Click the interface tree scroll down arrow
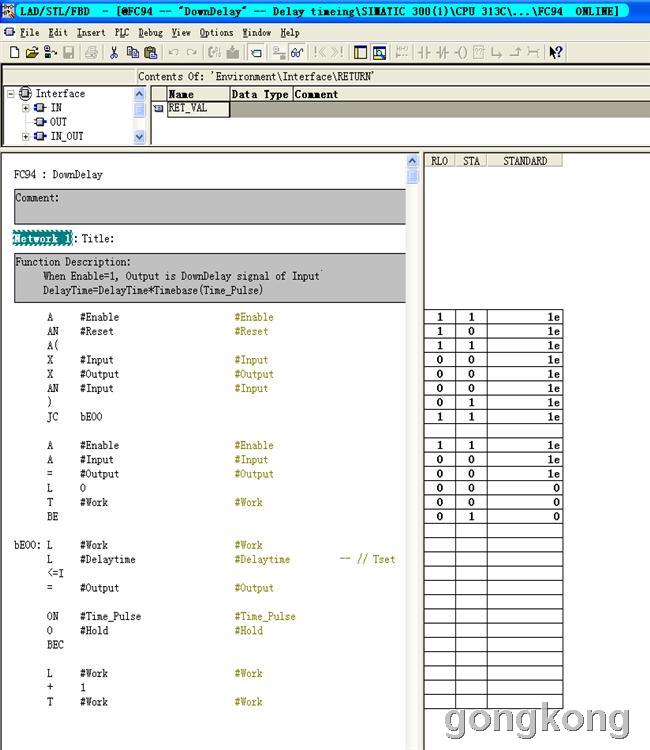 pos(139,137)
